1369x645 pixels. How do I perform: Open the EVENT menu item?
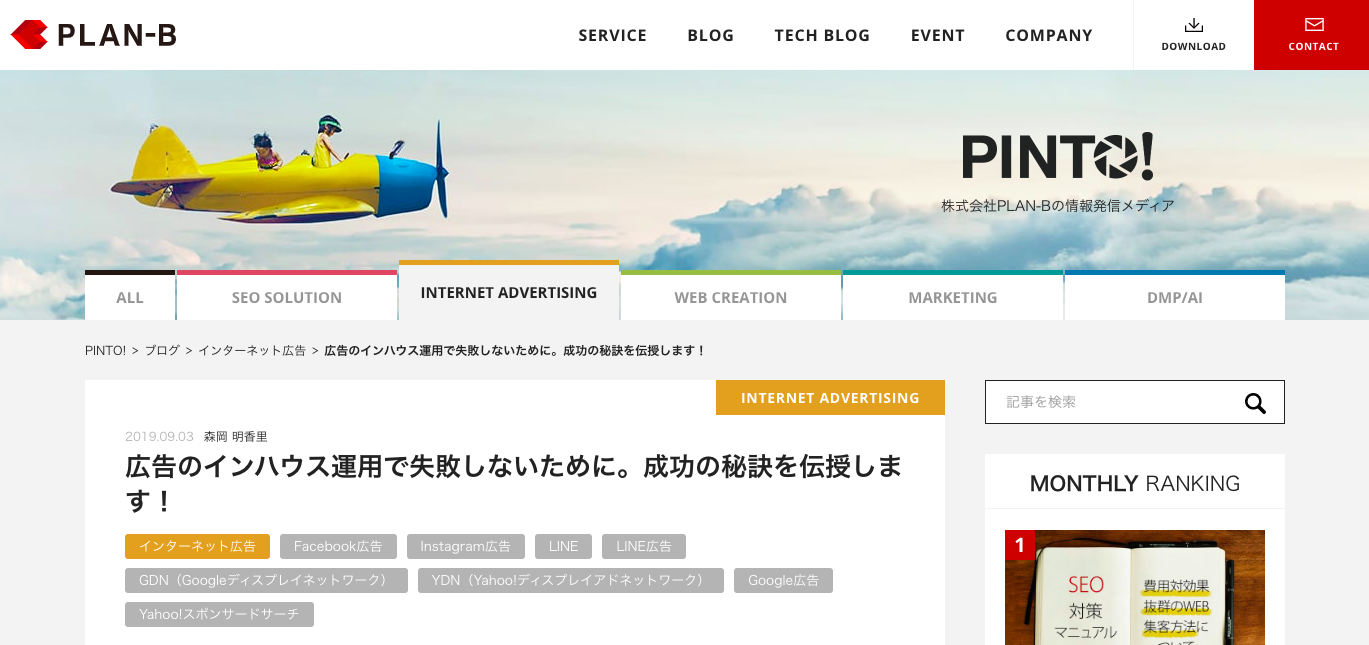click(938, 35)
